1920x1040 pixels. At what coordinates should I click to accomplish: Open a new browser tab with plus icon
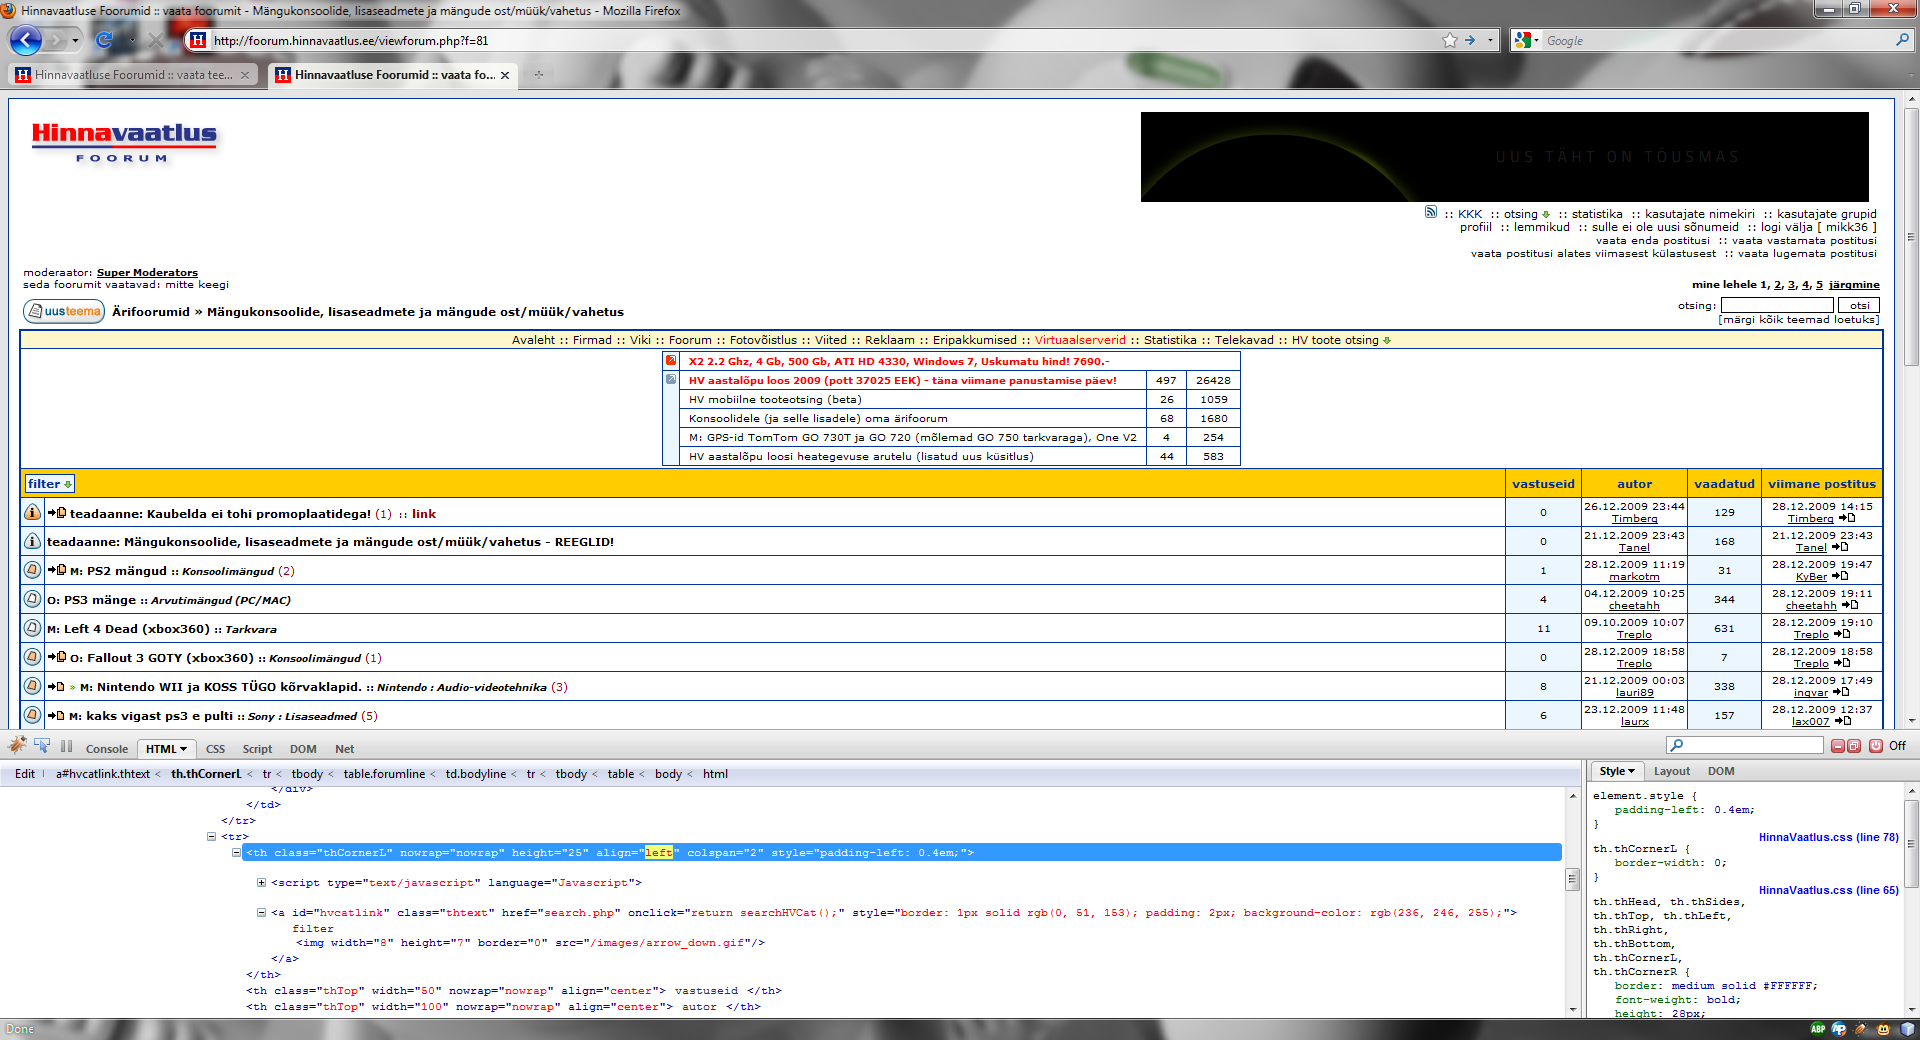point(538,75)
